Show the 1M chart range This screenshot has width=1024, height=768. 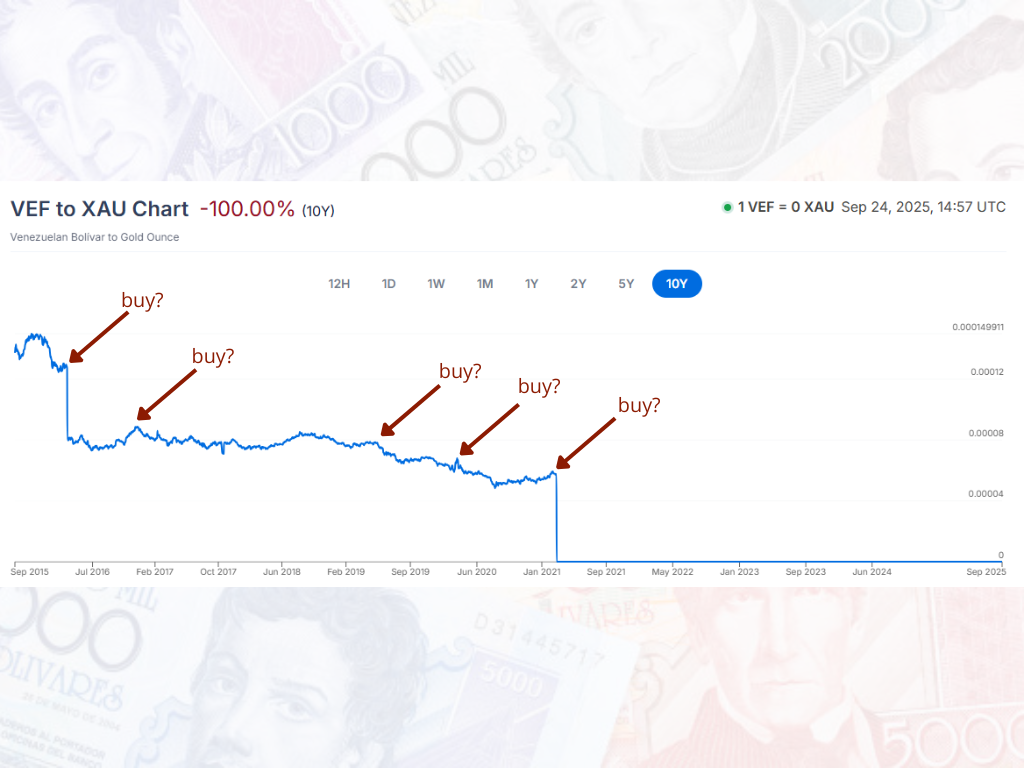pyautogui.click(x=485, y=284)
